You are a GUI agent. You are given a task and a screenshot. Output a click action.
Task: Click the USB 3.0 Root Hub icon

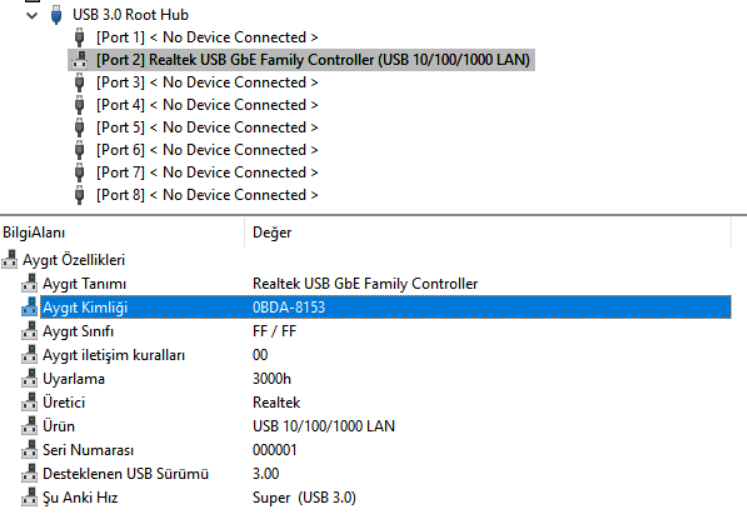(58, 16)
